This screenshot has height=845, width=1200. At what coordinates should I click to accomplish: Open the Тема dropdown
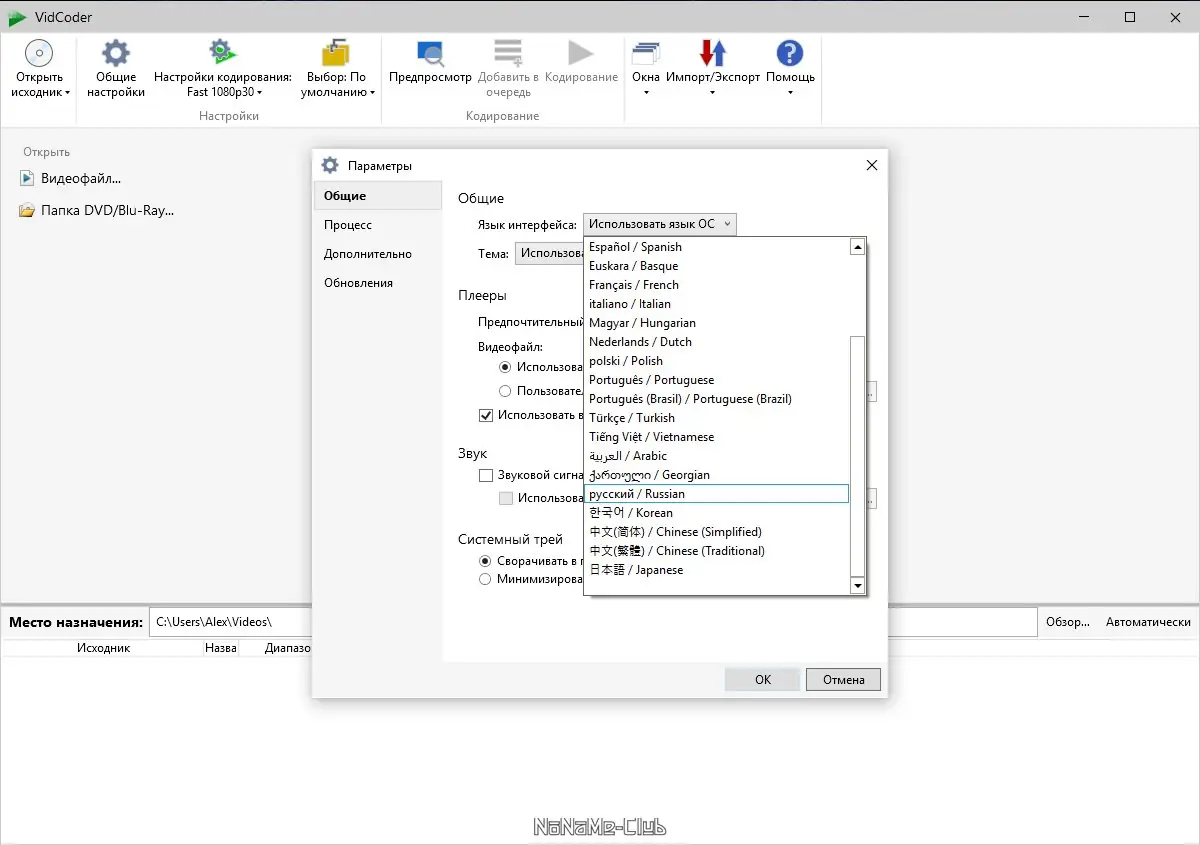point(549,254)
